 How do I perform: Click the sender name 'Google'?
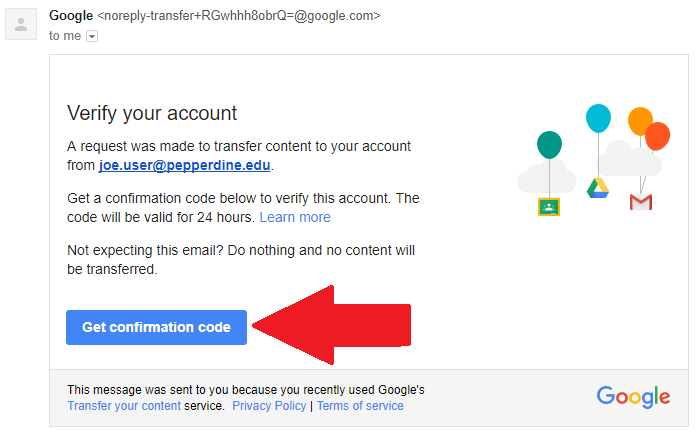(x=70, y=16)
